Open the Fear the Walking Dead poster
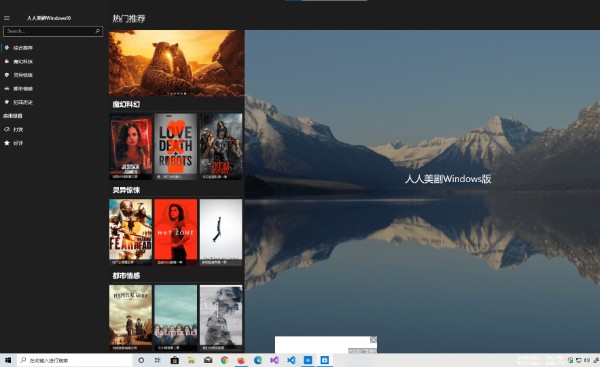The width and height of the screenshot is (600, 367). click(x=130, y=232)
